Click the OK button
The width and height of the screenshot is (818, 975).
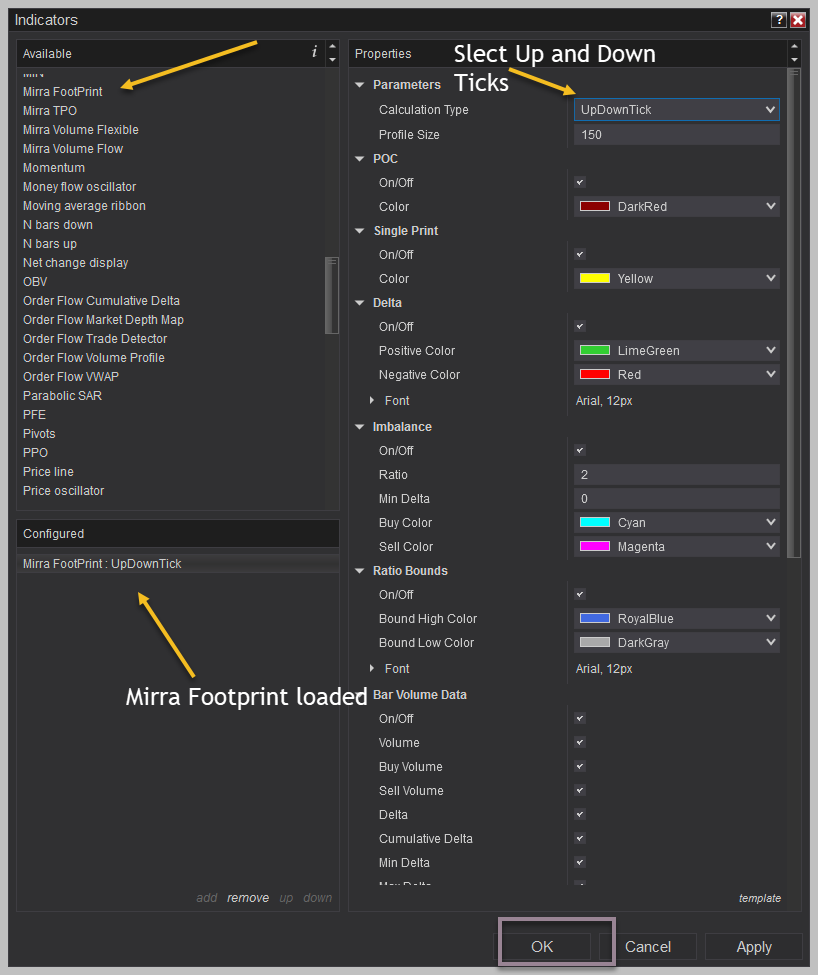tap(542, 946)
